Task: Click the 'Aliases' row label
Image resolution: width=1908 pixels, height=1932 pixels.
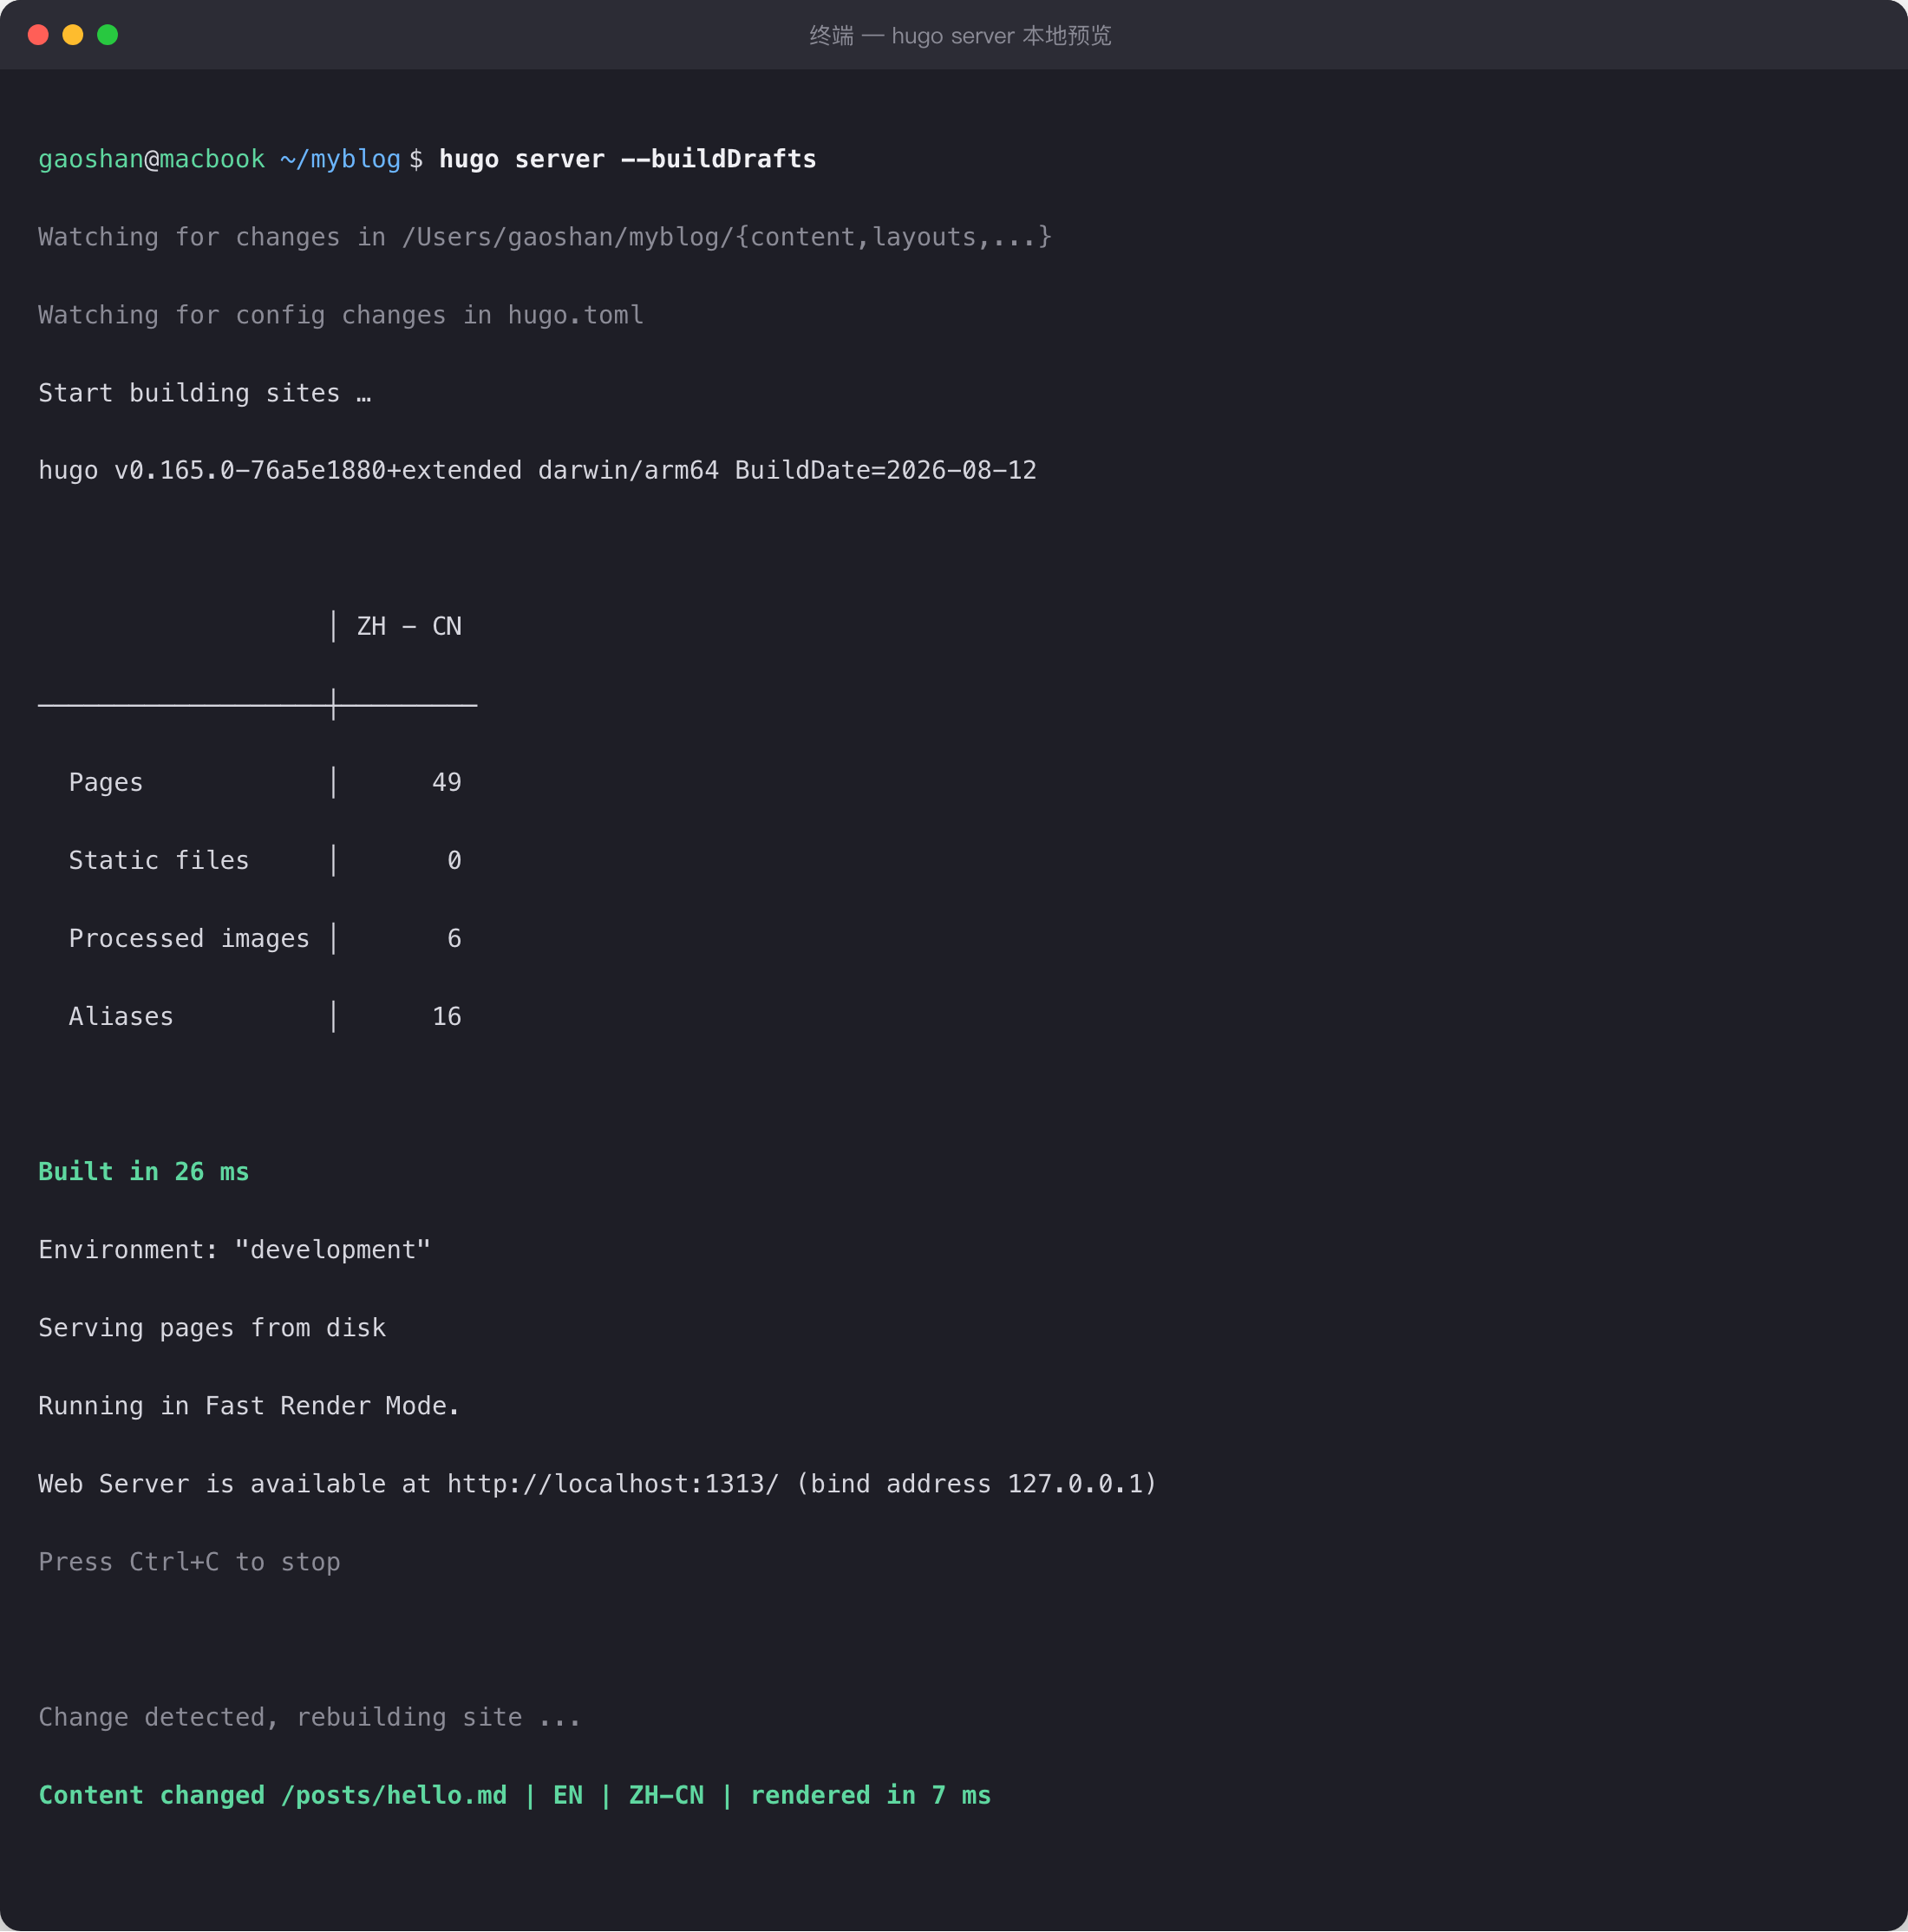Action: pyautogui.click(x=121, y=1016)
